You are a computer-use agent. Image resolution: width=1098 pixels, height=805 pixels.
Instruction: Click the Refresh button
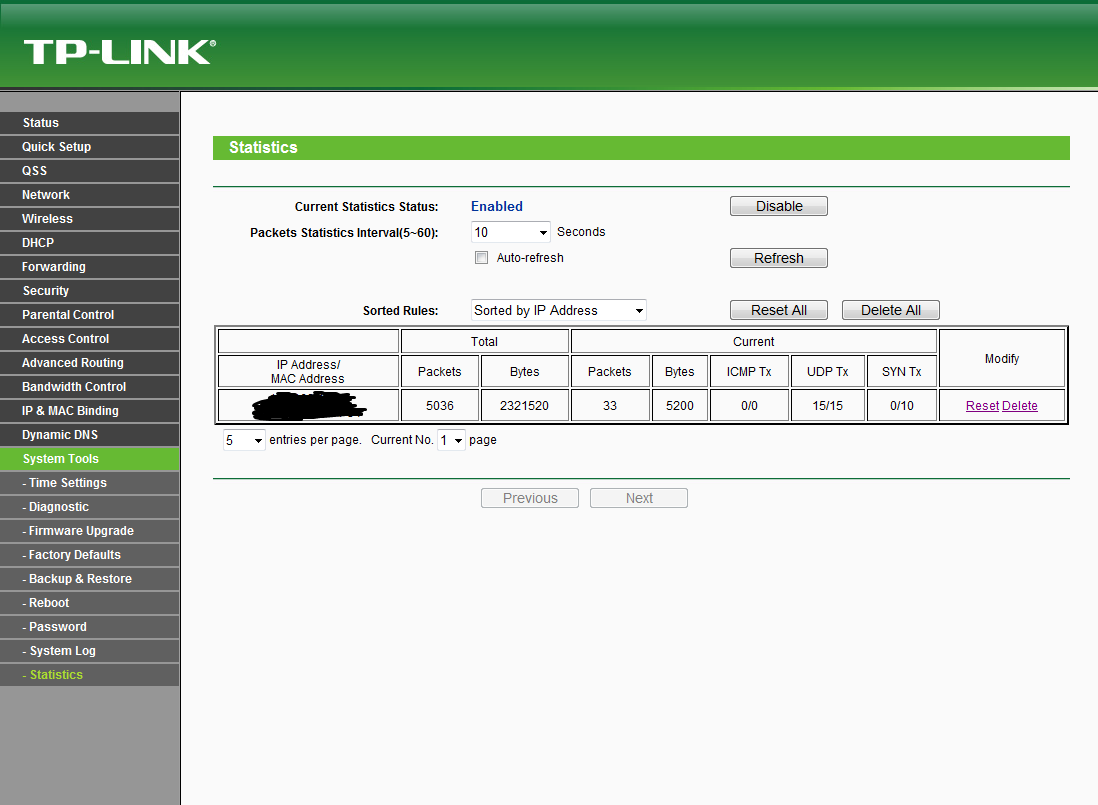(779, 258)
